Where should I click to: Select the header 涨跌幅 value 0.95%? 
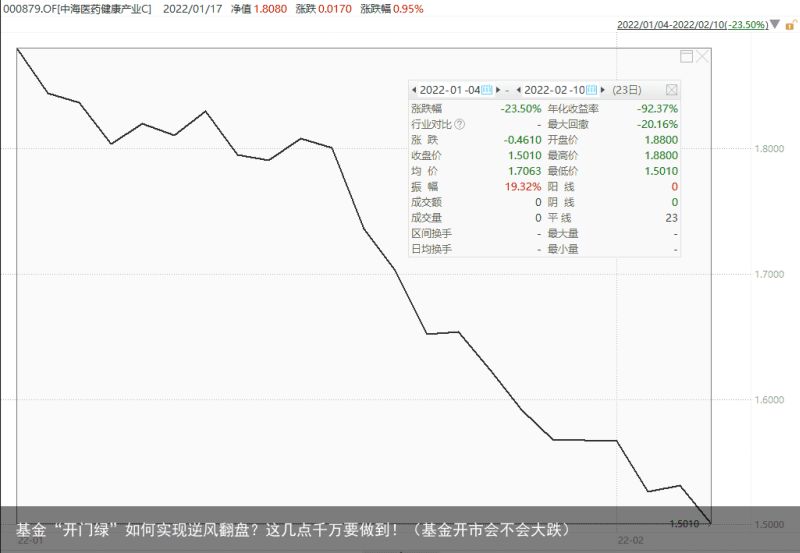pyautogui.click(x=408, y=9)
